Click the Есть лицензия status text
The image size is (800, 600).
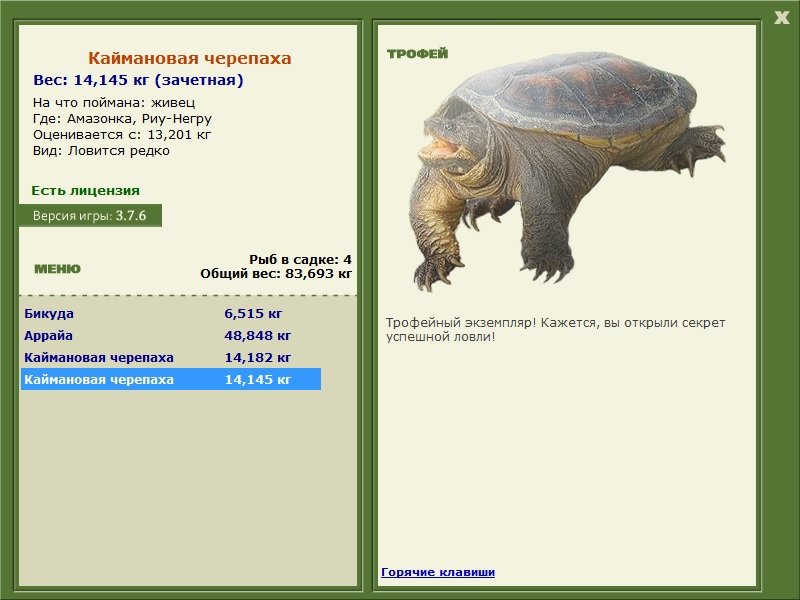tap(86, 191)
